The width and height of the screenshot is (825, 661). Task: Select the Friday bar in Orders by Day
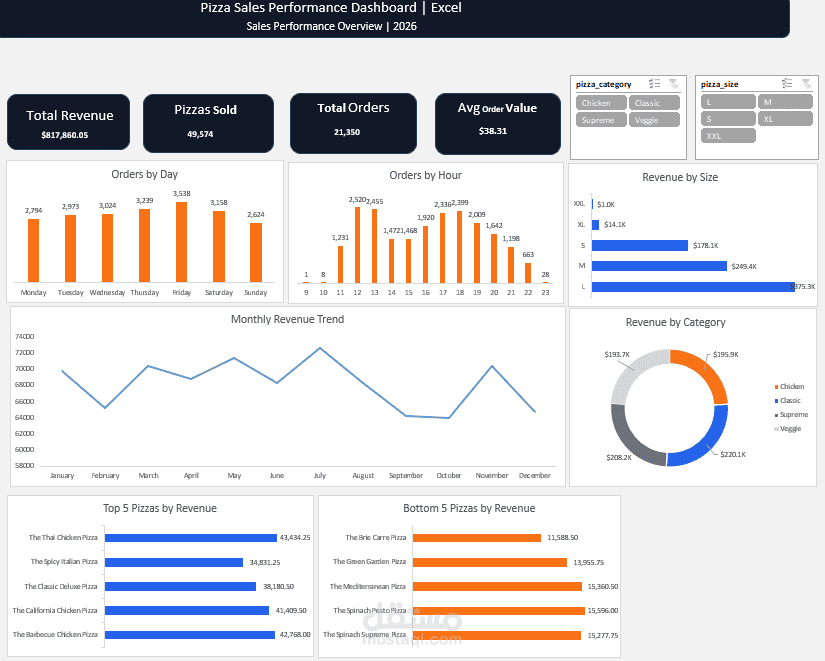pos(182,242)
